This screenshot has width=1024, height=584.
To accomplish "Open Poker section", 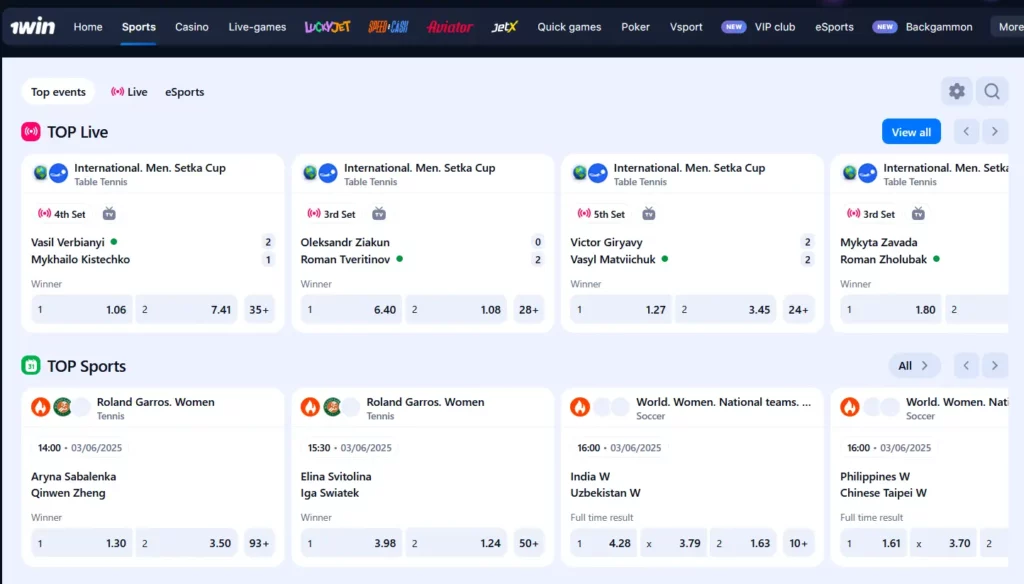I will pyautogui.click(x=635, y=27).
